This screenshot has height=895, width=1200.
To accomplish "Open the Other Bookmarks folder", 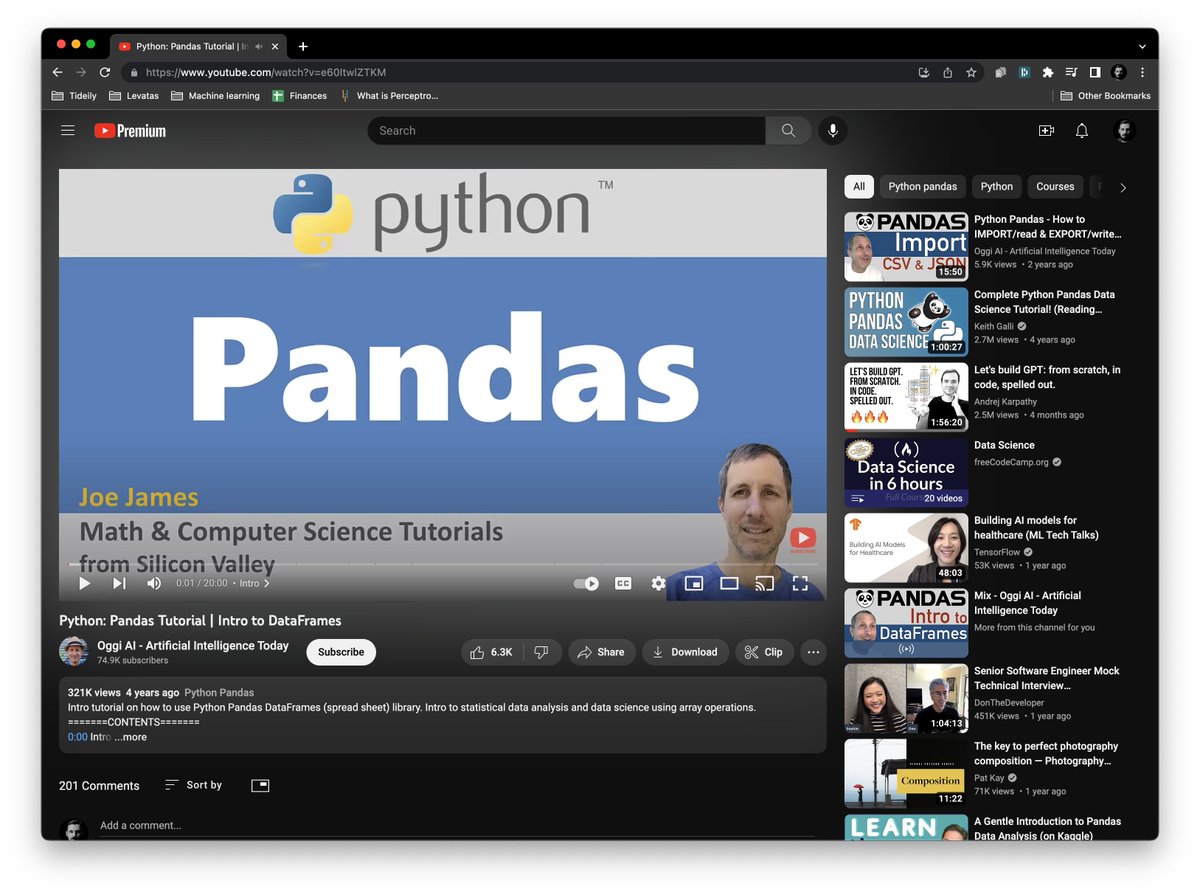I will coord(1106,96).
